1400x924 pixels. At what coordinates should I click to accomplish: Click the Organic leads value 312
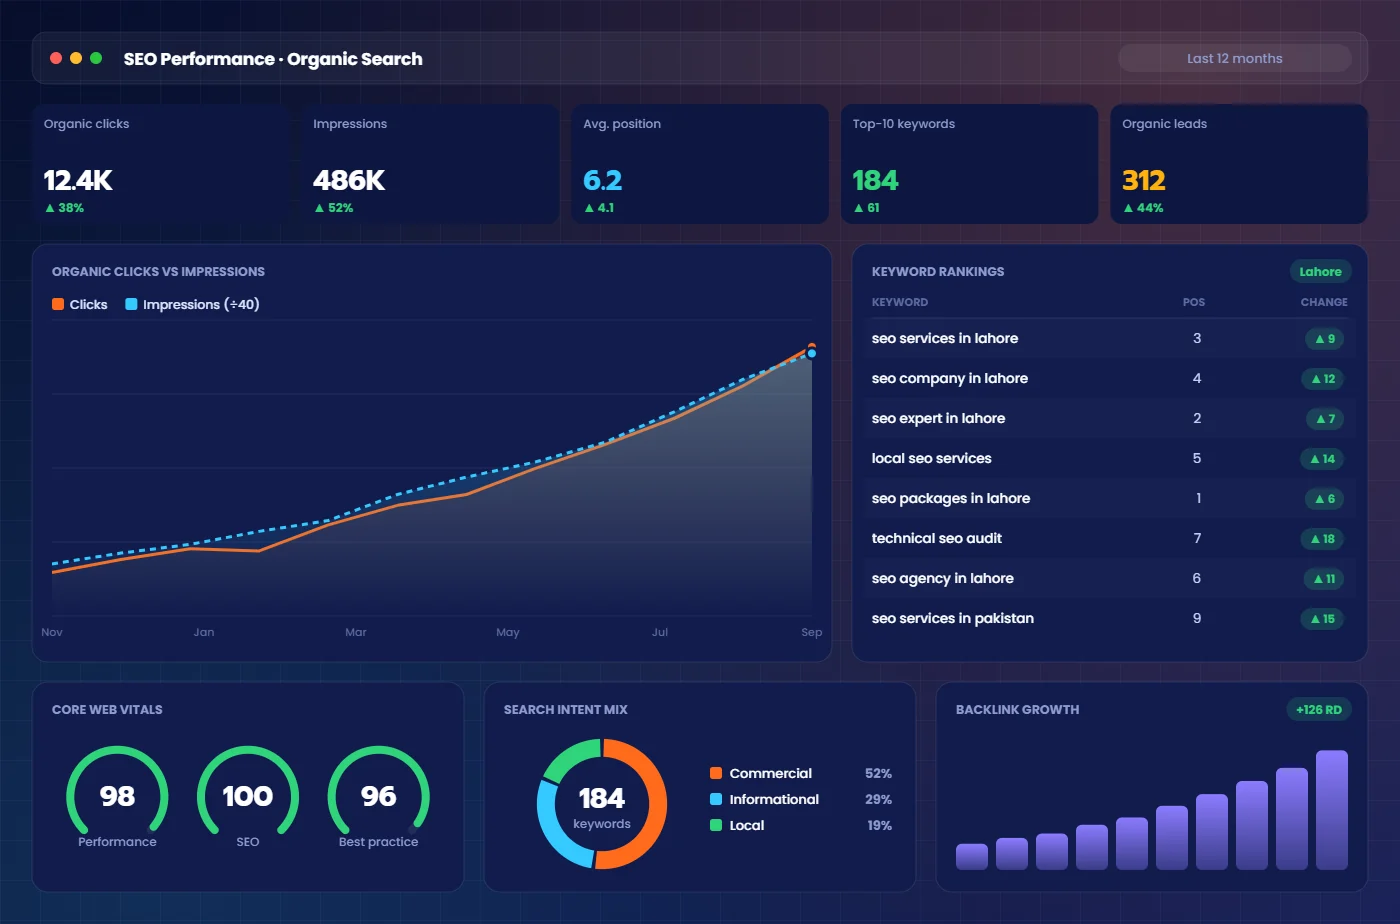[1144, 180]
